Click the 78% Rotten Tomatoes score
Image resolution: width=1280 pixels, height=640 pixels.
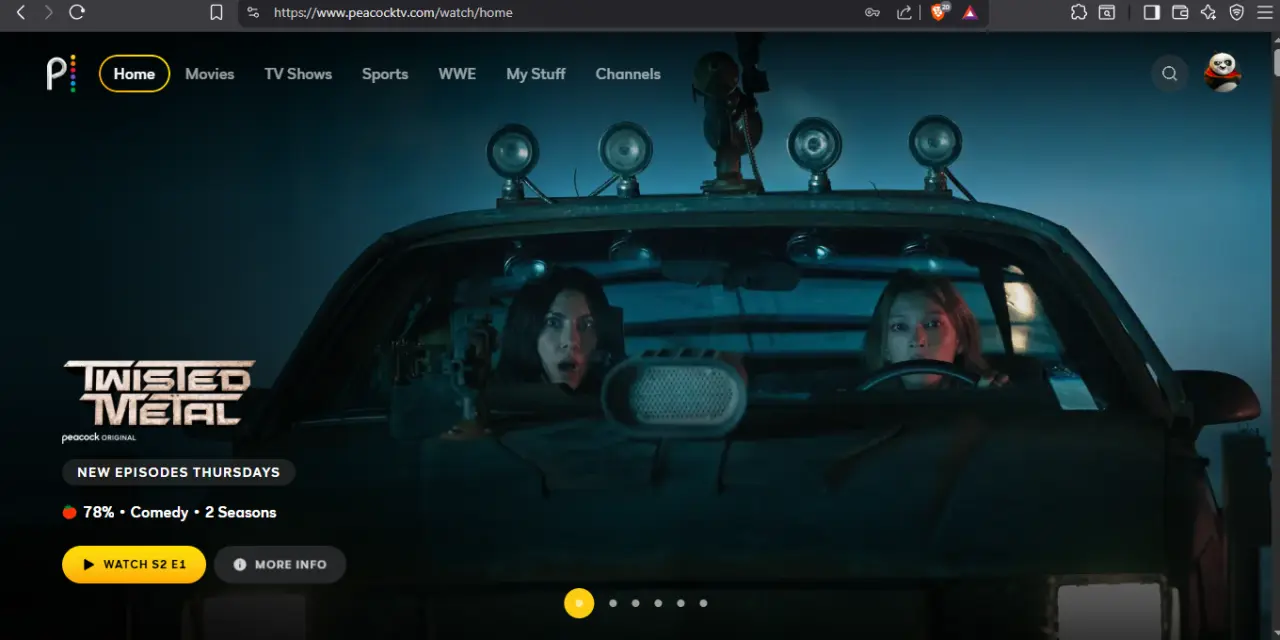click(88, 512)
